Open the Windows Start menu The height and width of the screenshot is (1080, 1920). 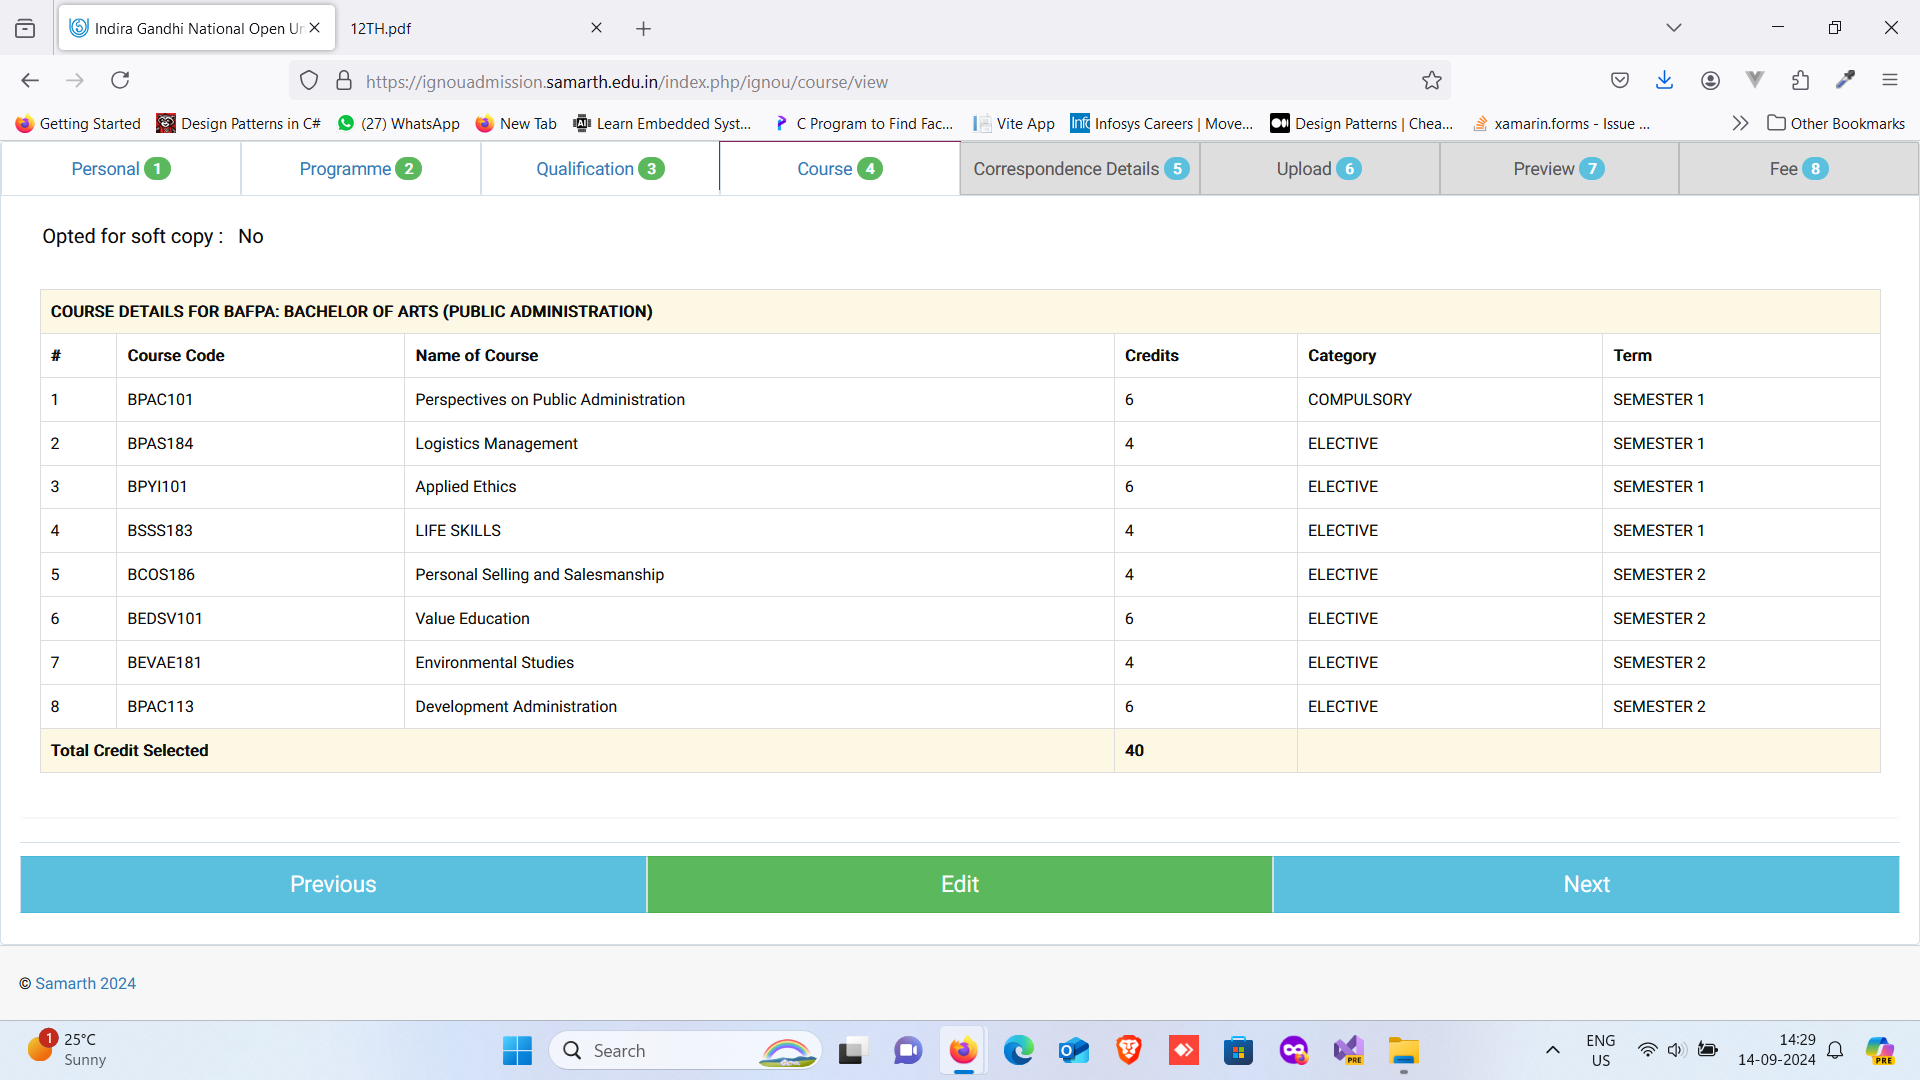click(x=517, y=1050)
